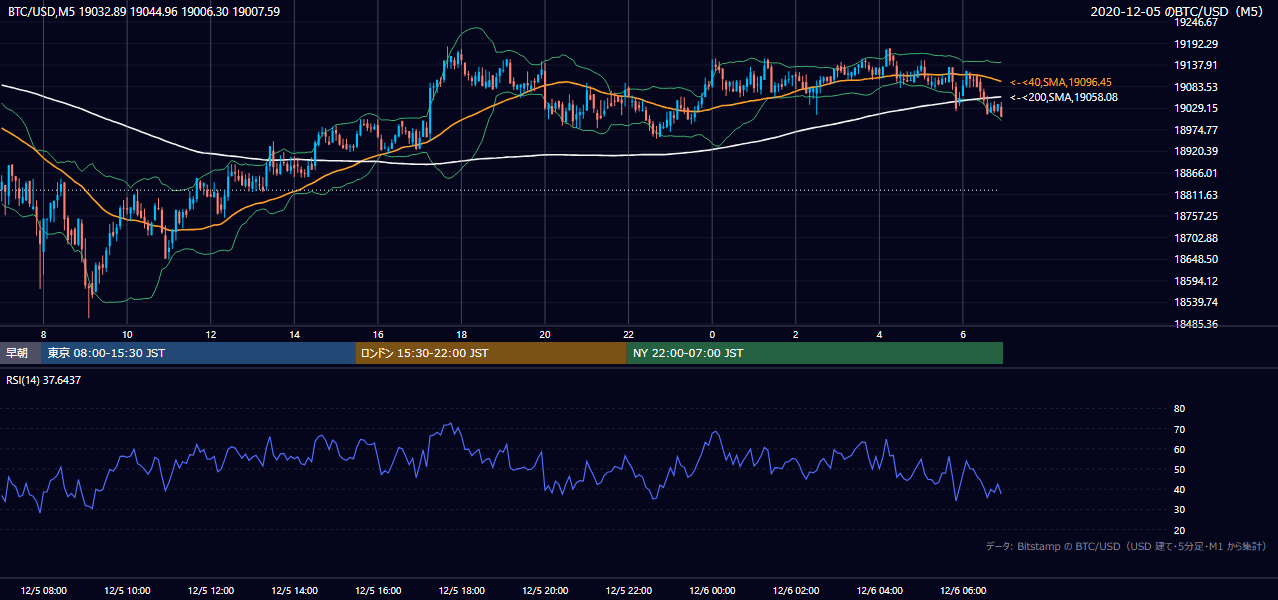
Task: Click the RSI(14) 37.6437 indicator label
Action: (44, 380)
